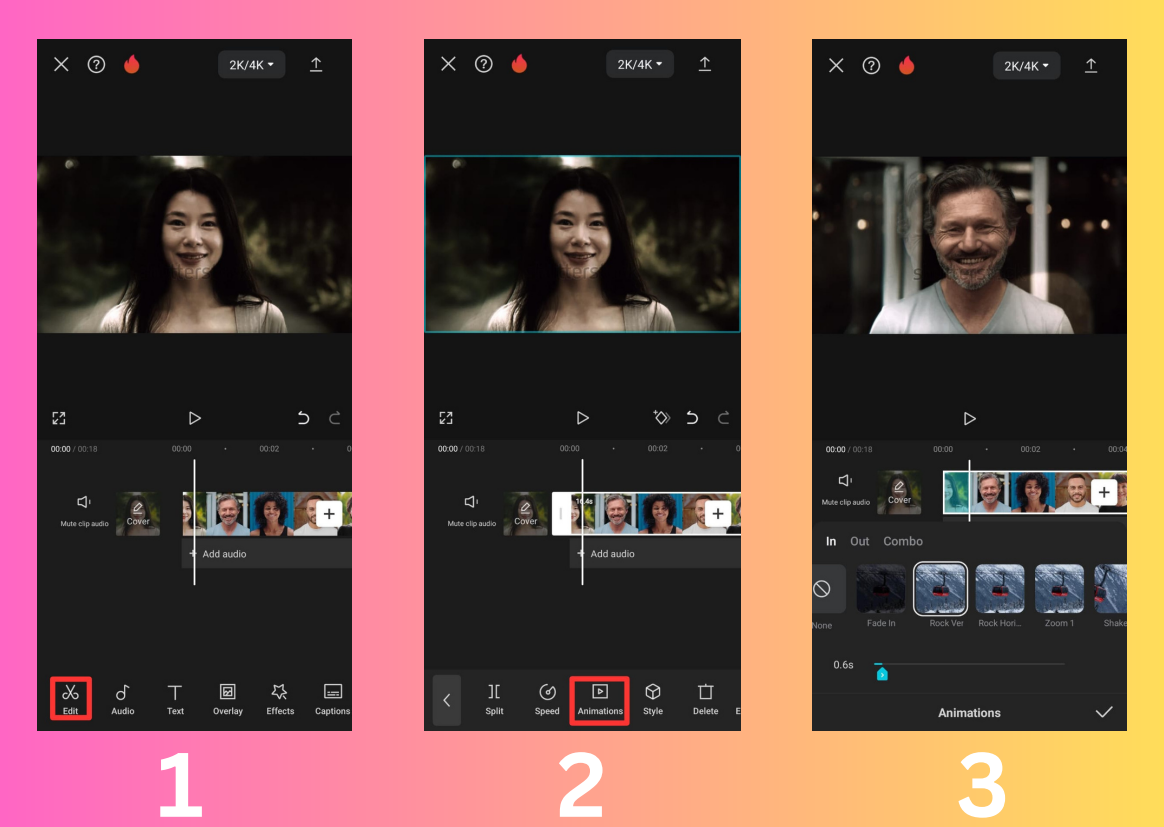Open Animations in screen 2 toolbar

coord(600,700)
